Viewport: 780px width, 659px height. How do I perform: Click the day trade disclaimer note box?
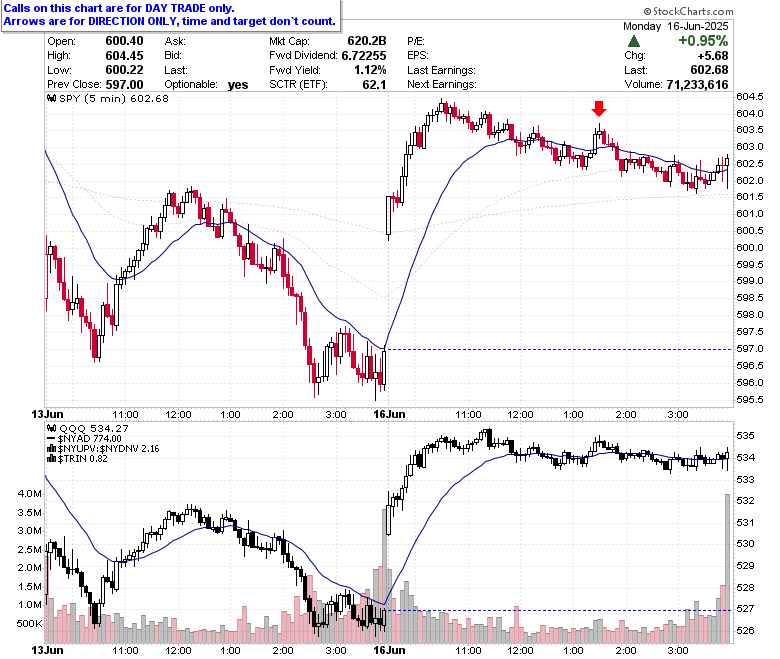pos(171,15)
